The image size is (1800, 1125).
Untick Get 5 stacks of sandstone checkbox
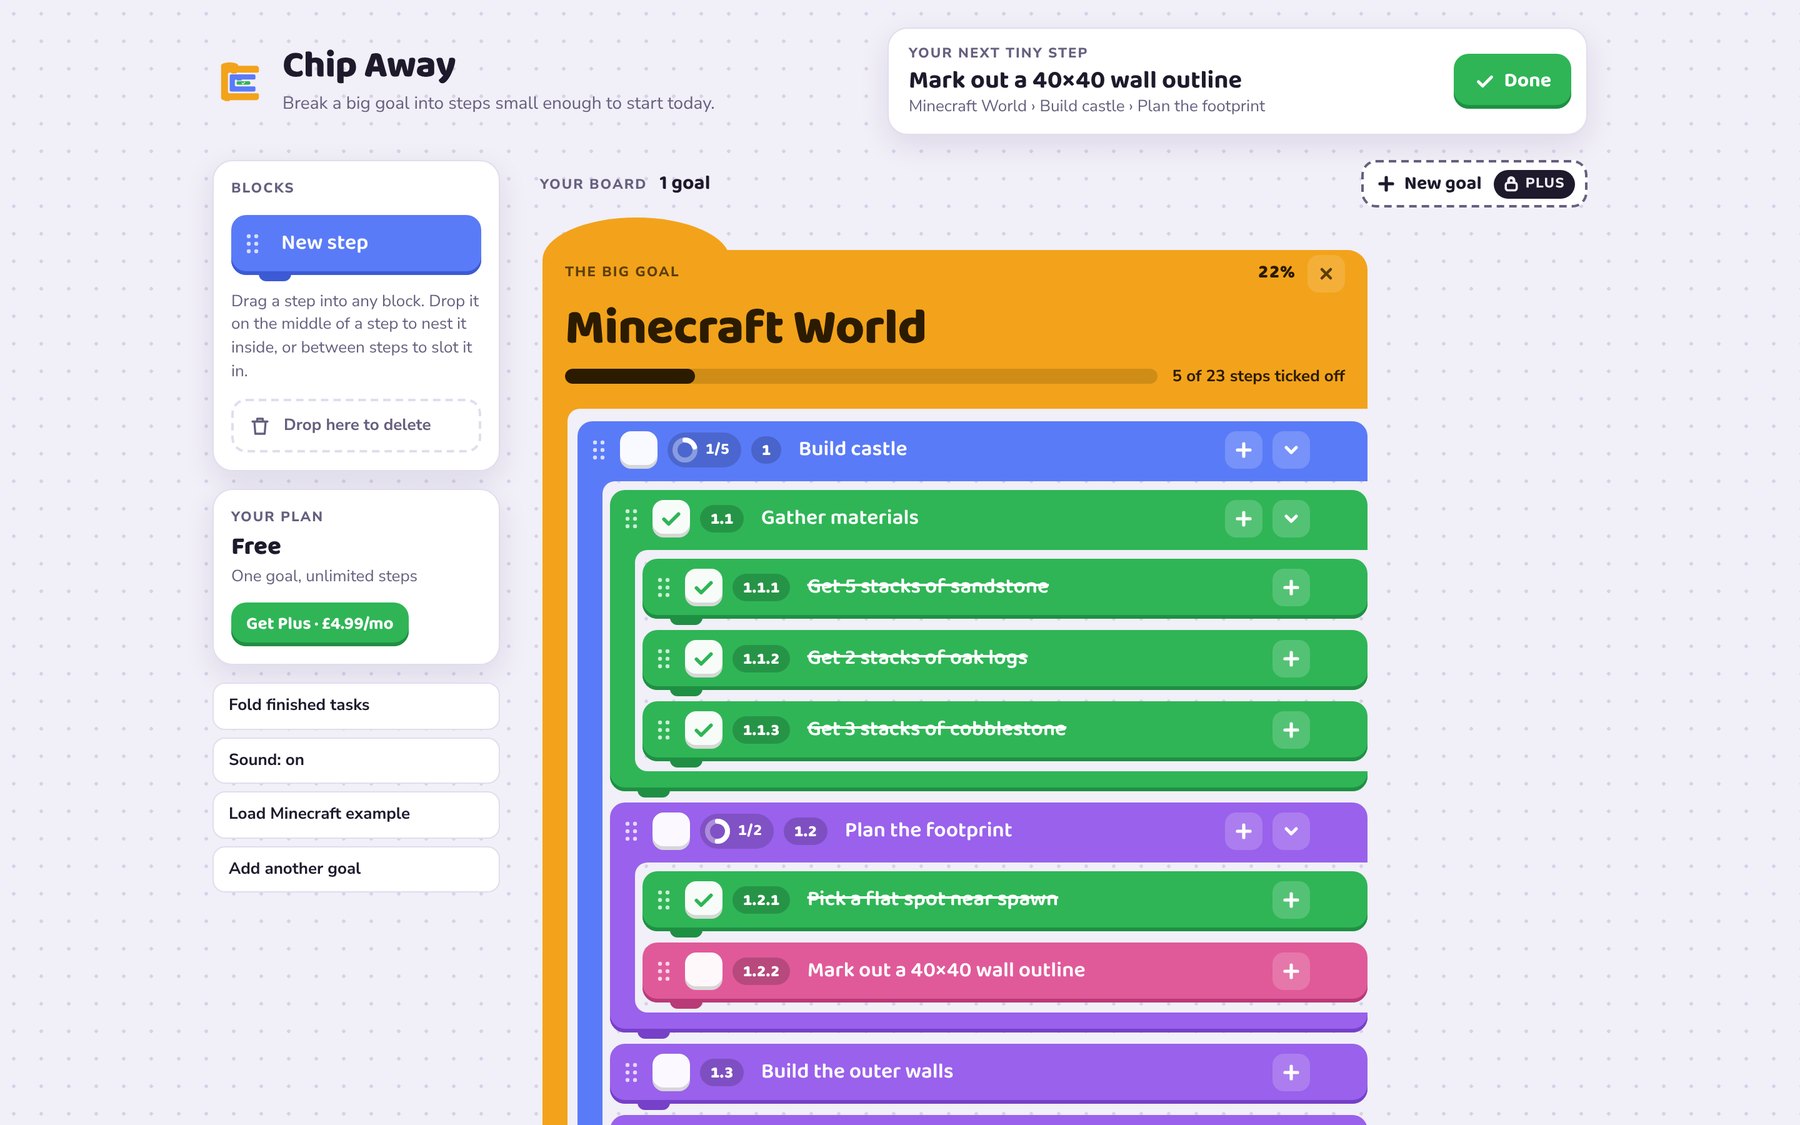click(x=704, y=588)
